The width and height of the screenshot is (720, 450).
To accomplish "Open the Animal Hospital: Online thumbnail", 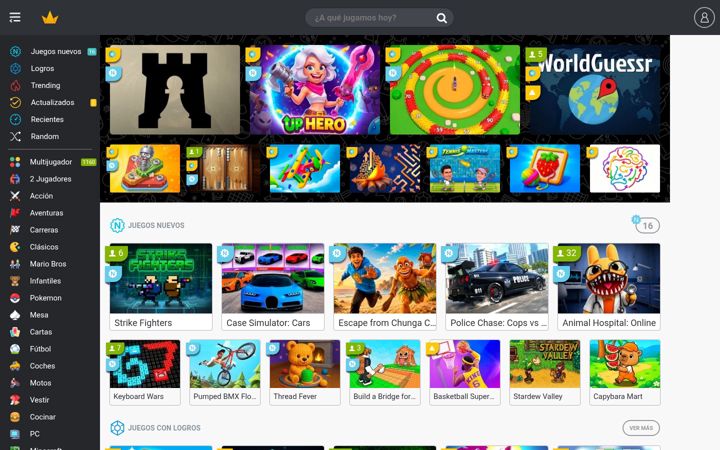I will (609, 278).
